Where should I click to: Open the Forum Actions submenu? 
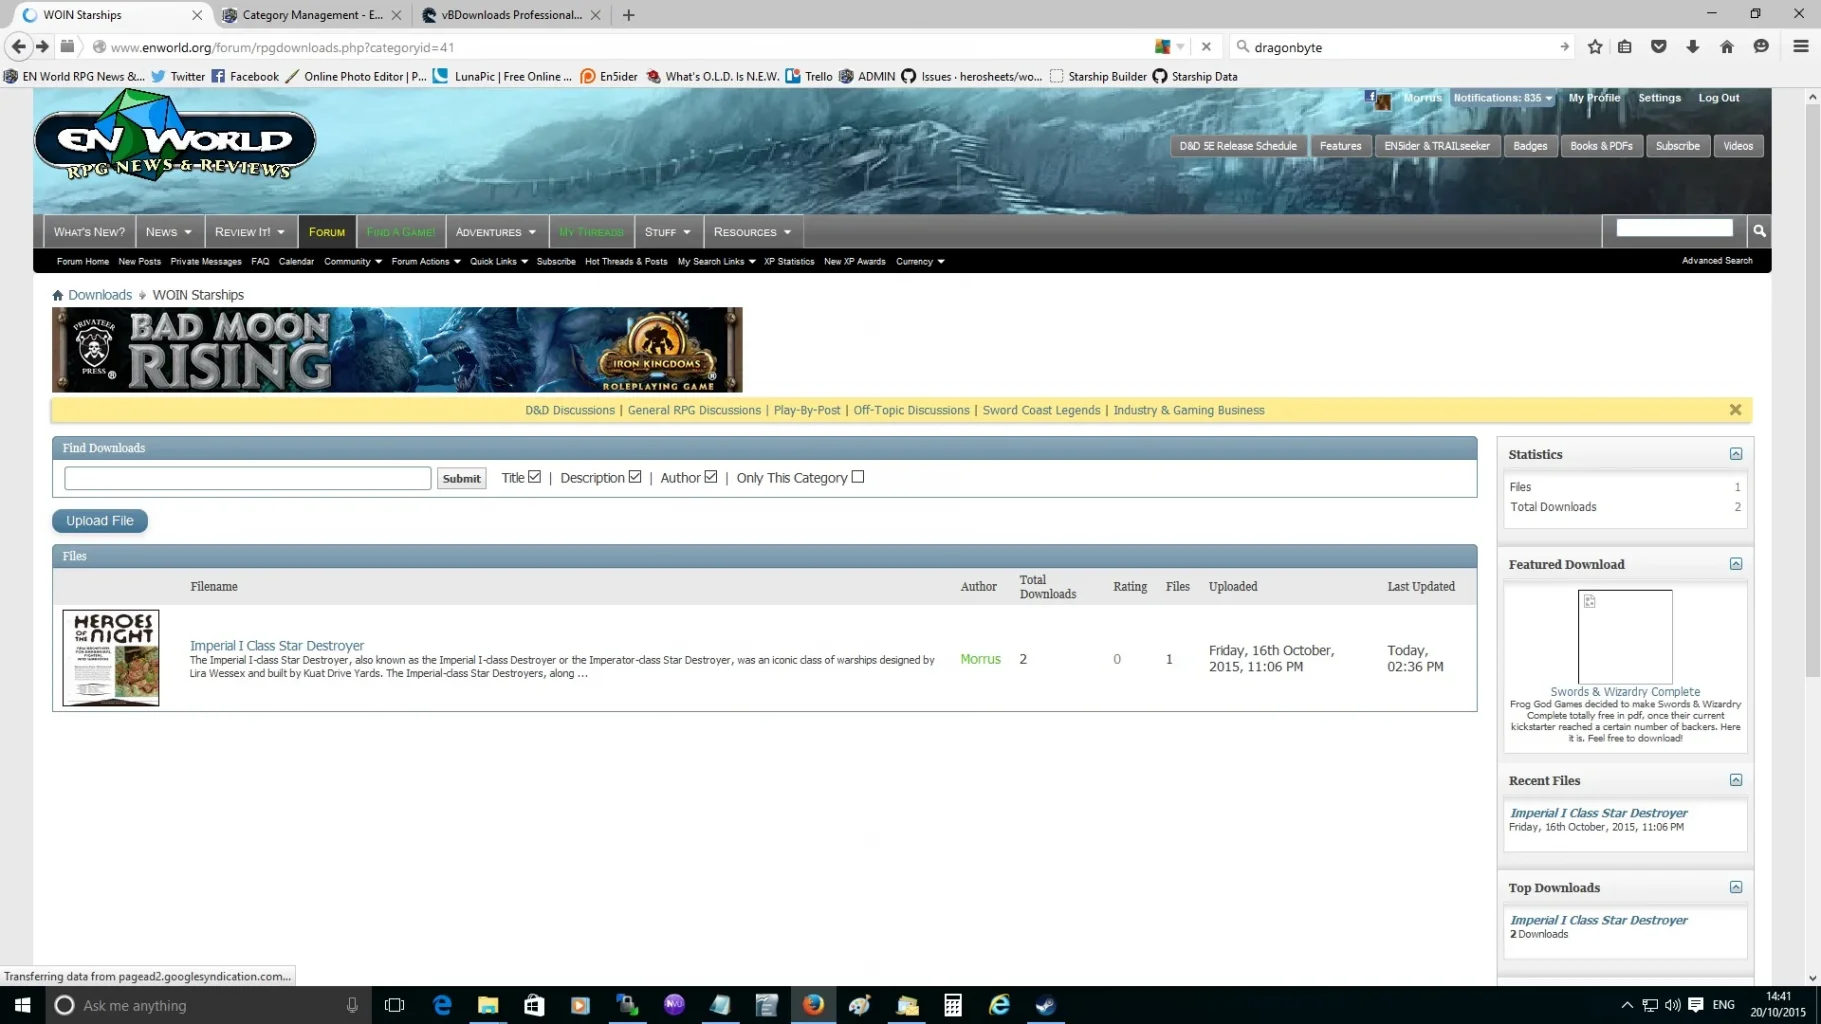pos(426,262)
